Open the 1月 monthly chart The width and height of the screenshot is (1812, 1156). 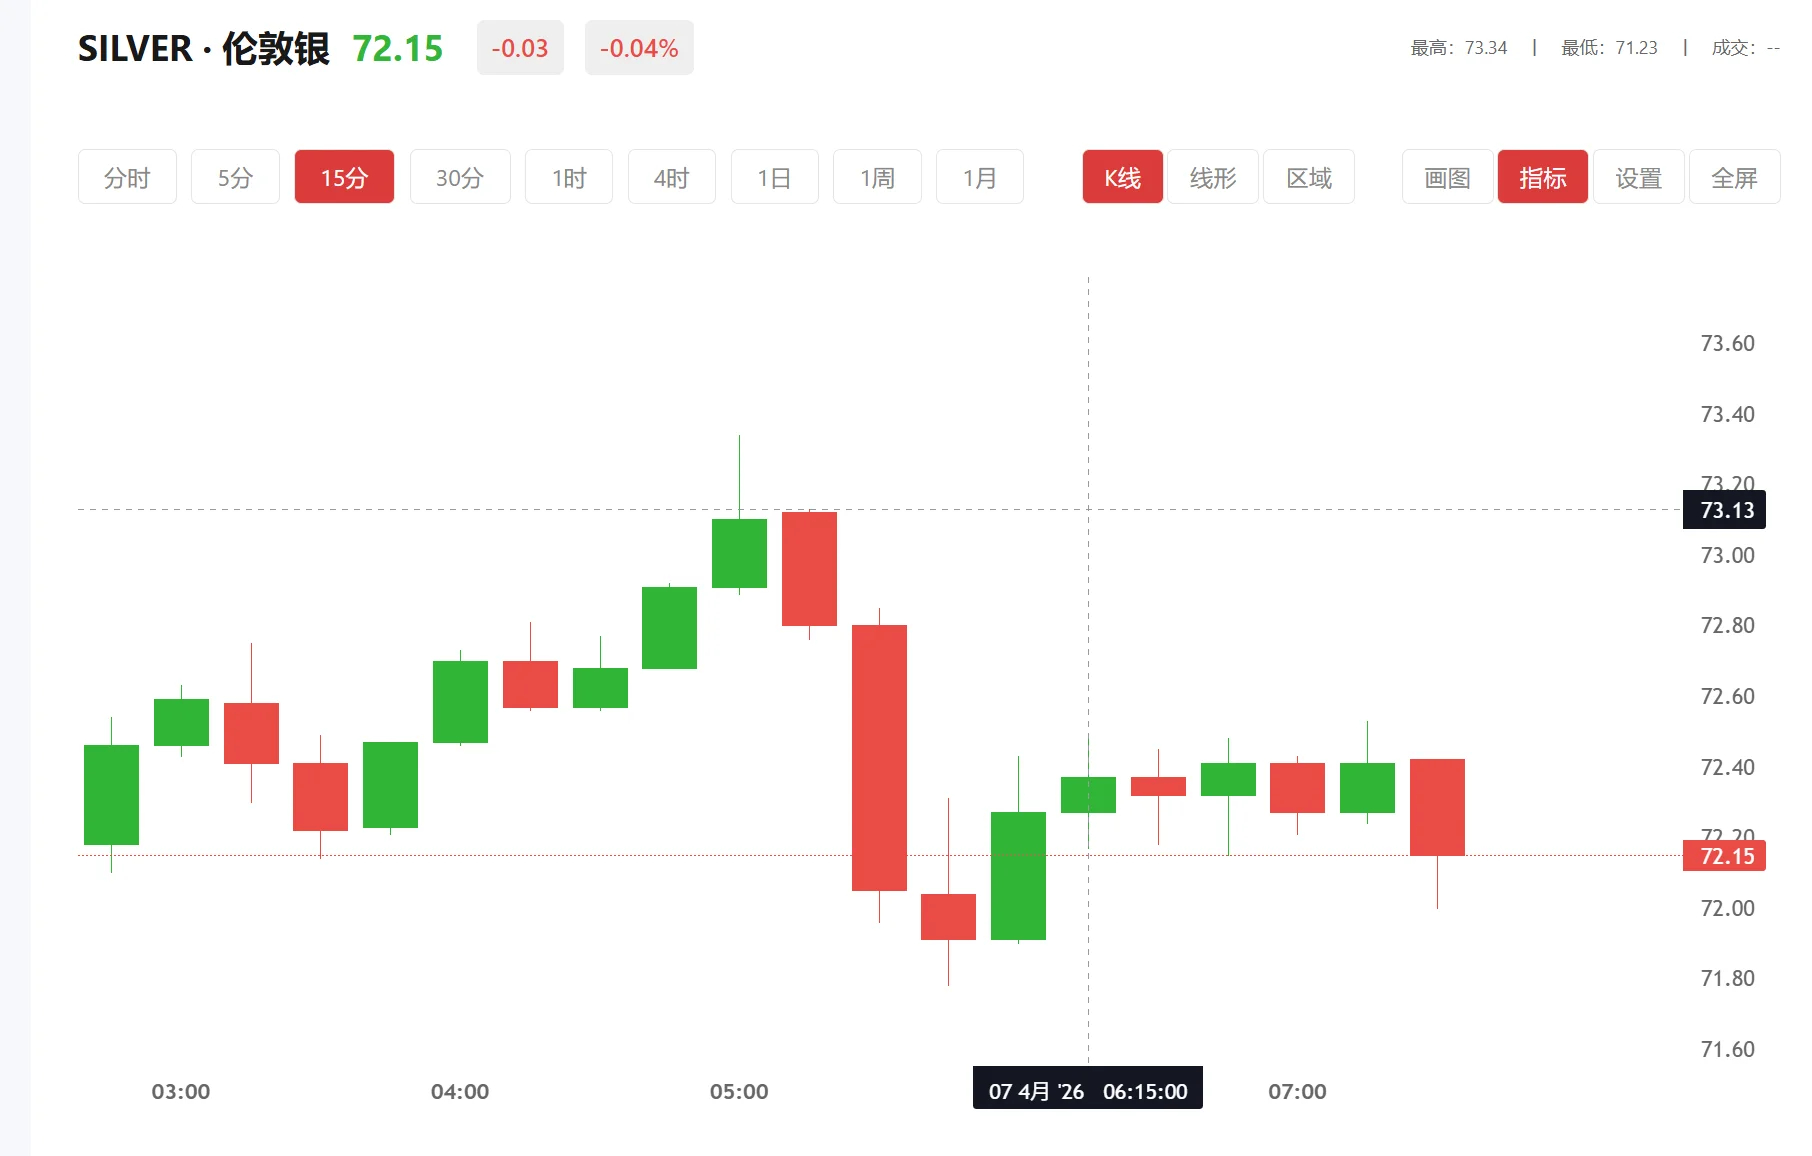979,177
